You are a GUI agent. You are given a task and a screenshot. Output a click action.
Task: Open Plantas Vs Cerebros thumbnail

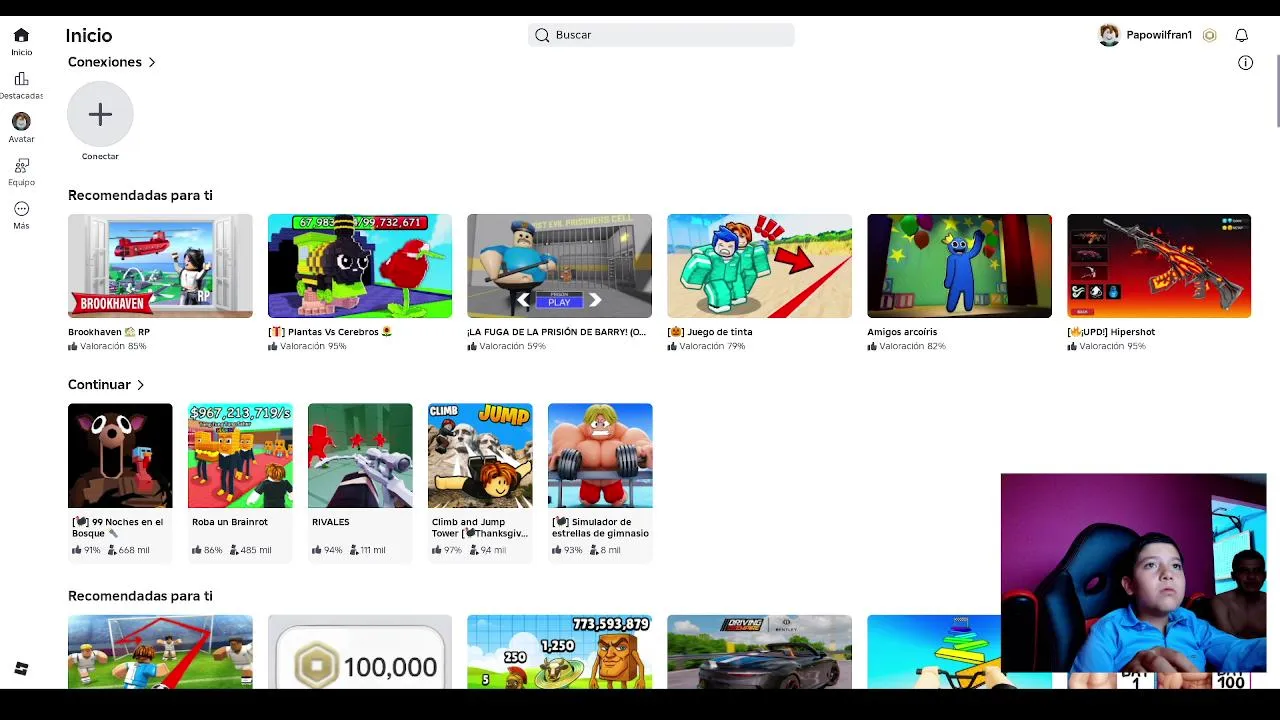360,266
